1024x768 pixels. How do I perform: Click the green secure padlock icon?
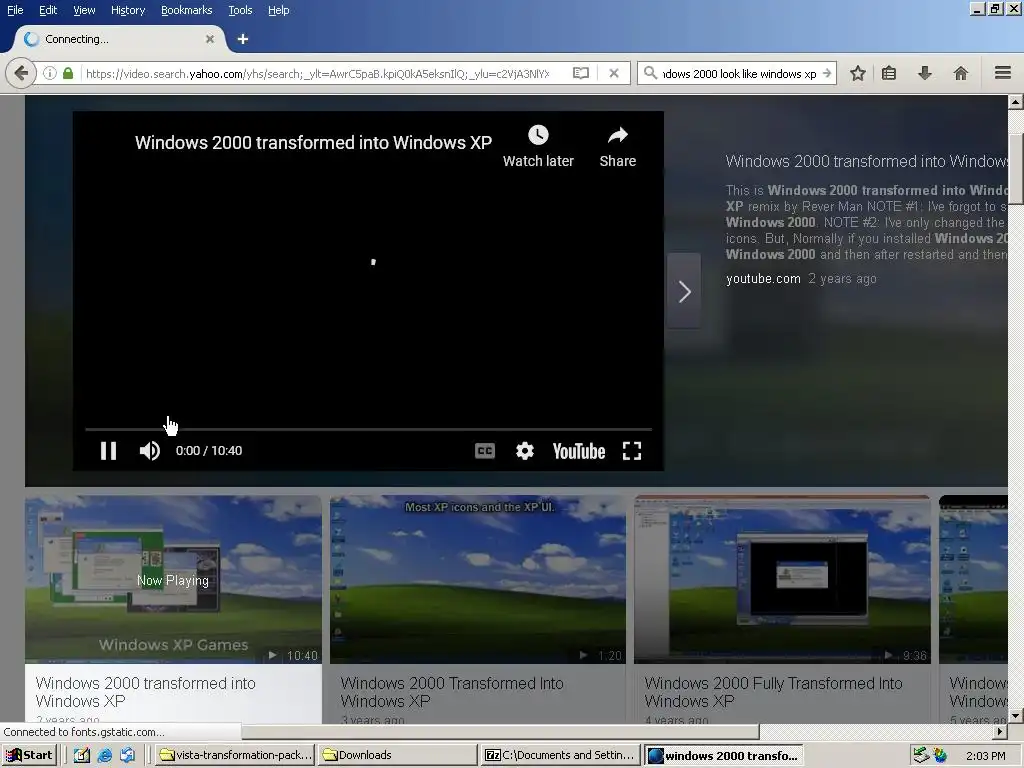(x=68, y=73)
